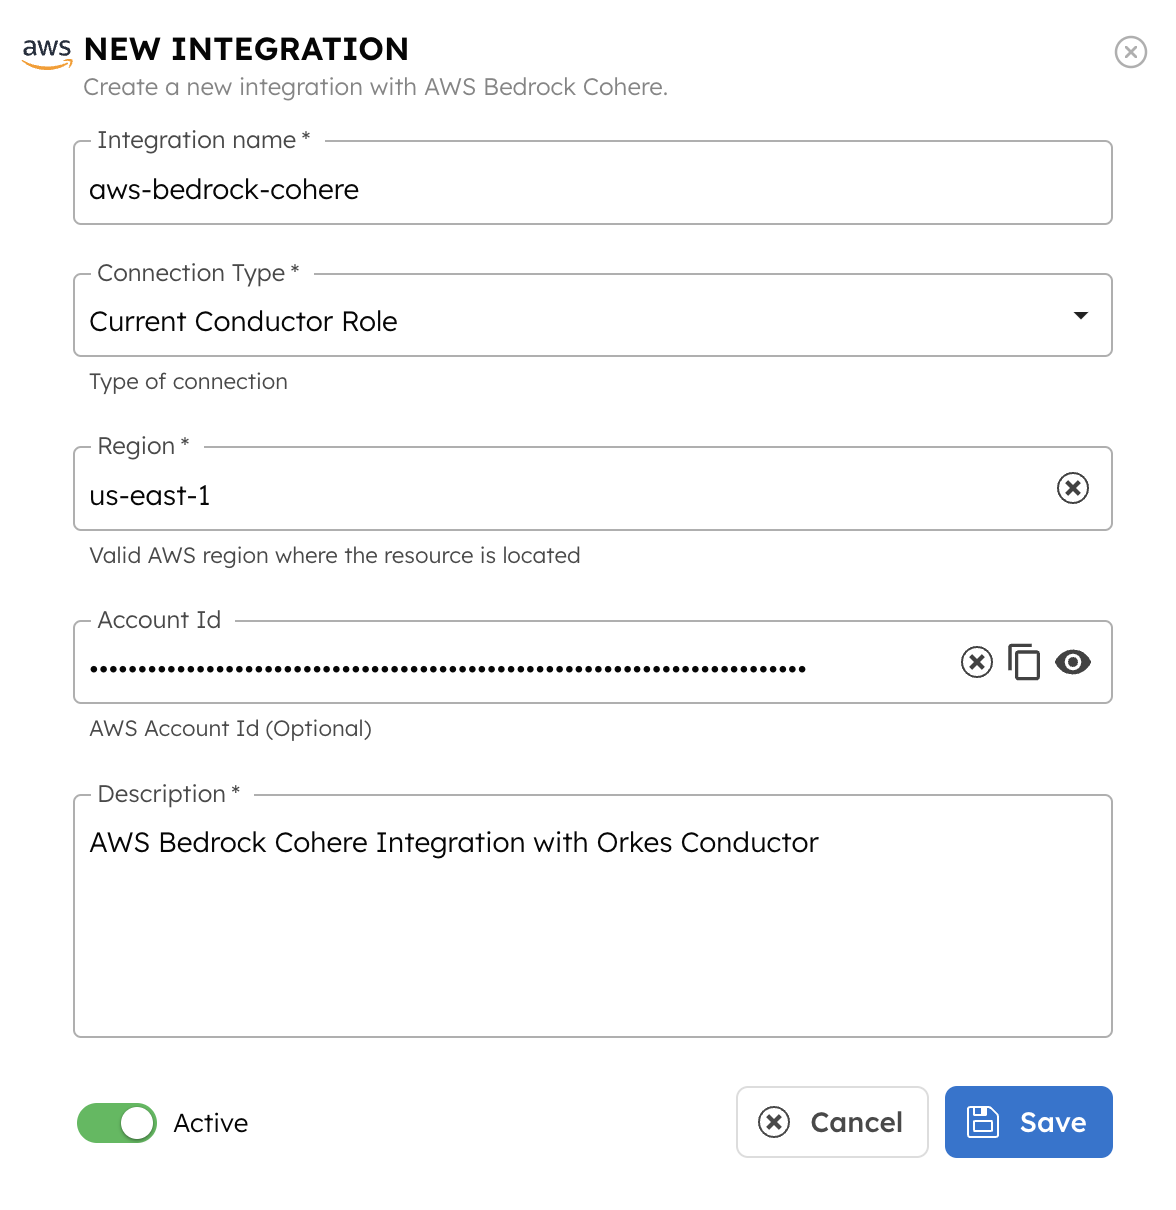
Task: Clear the Account Id field
Action: click(x=976, y=662)
